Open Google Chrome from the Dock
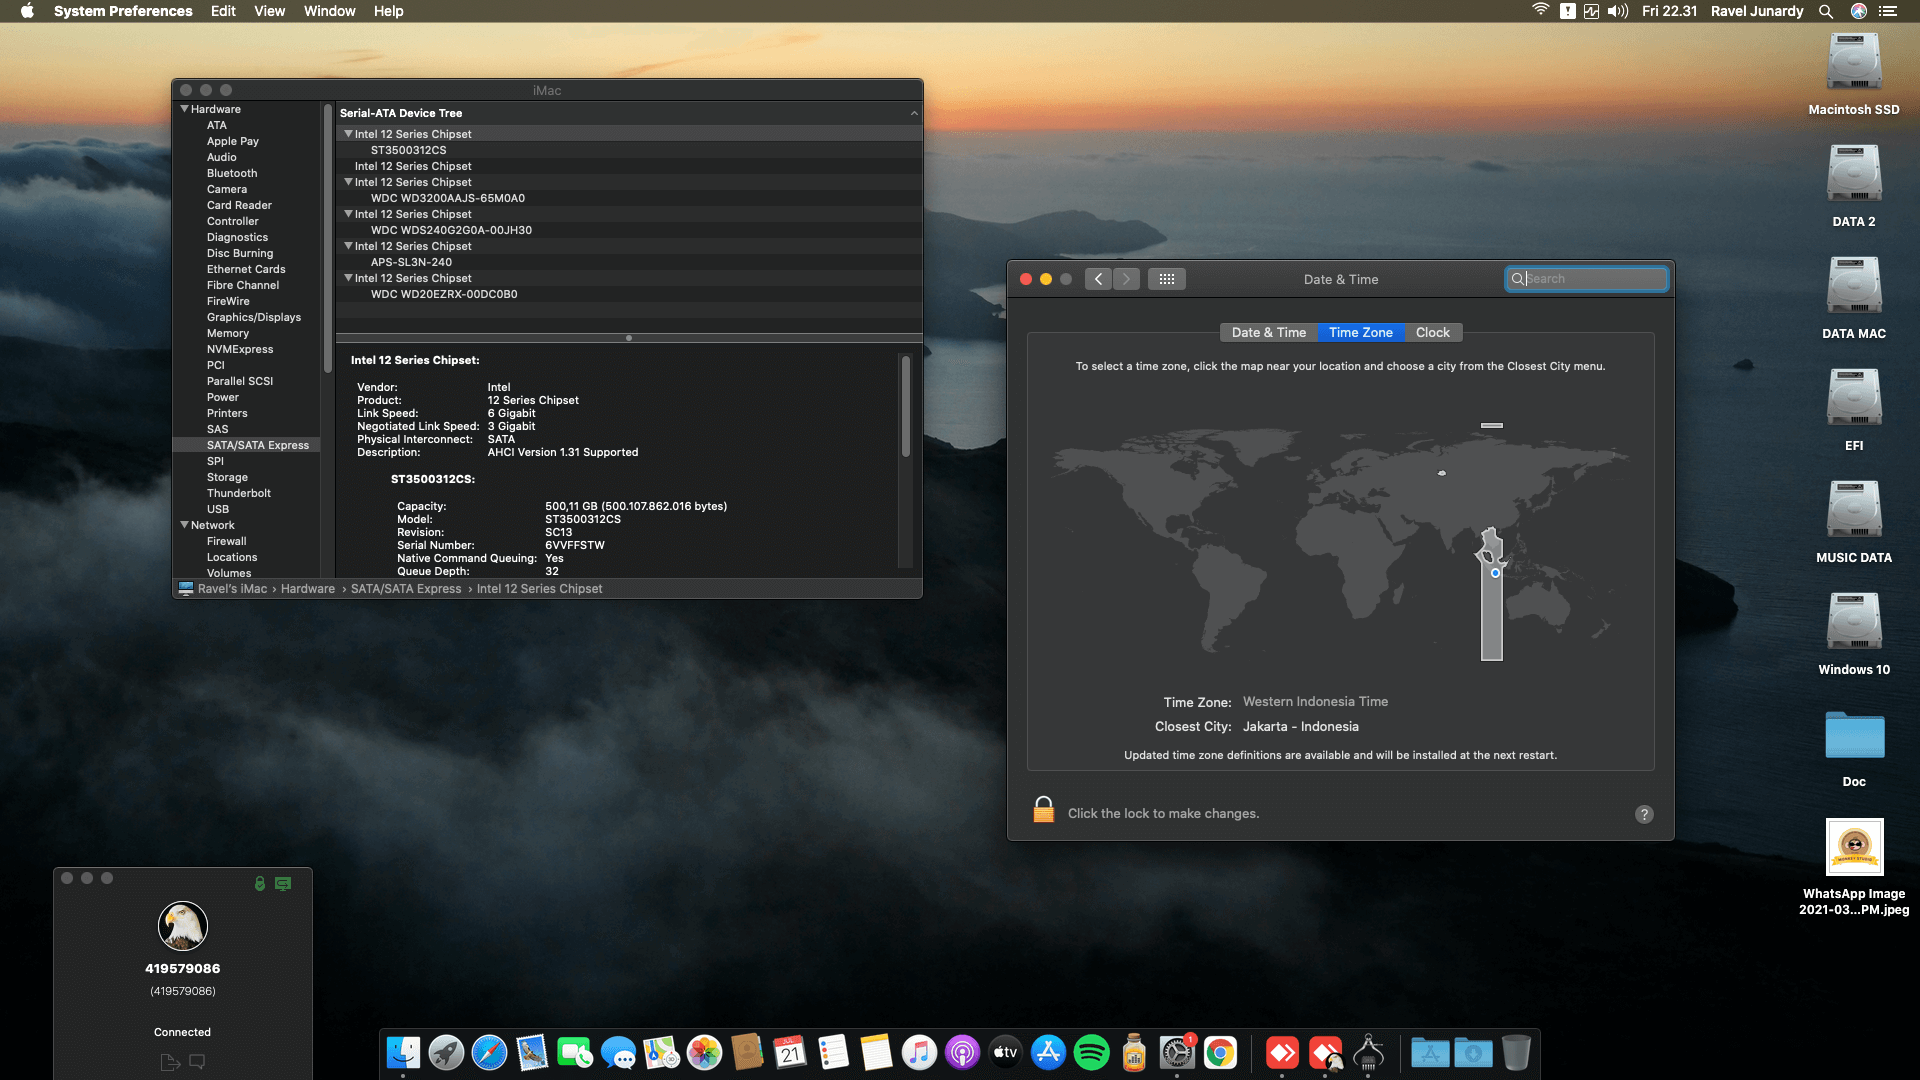 (x=1220, y=1052)
